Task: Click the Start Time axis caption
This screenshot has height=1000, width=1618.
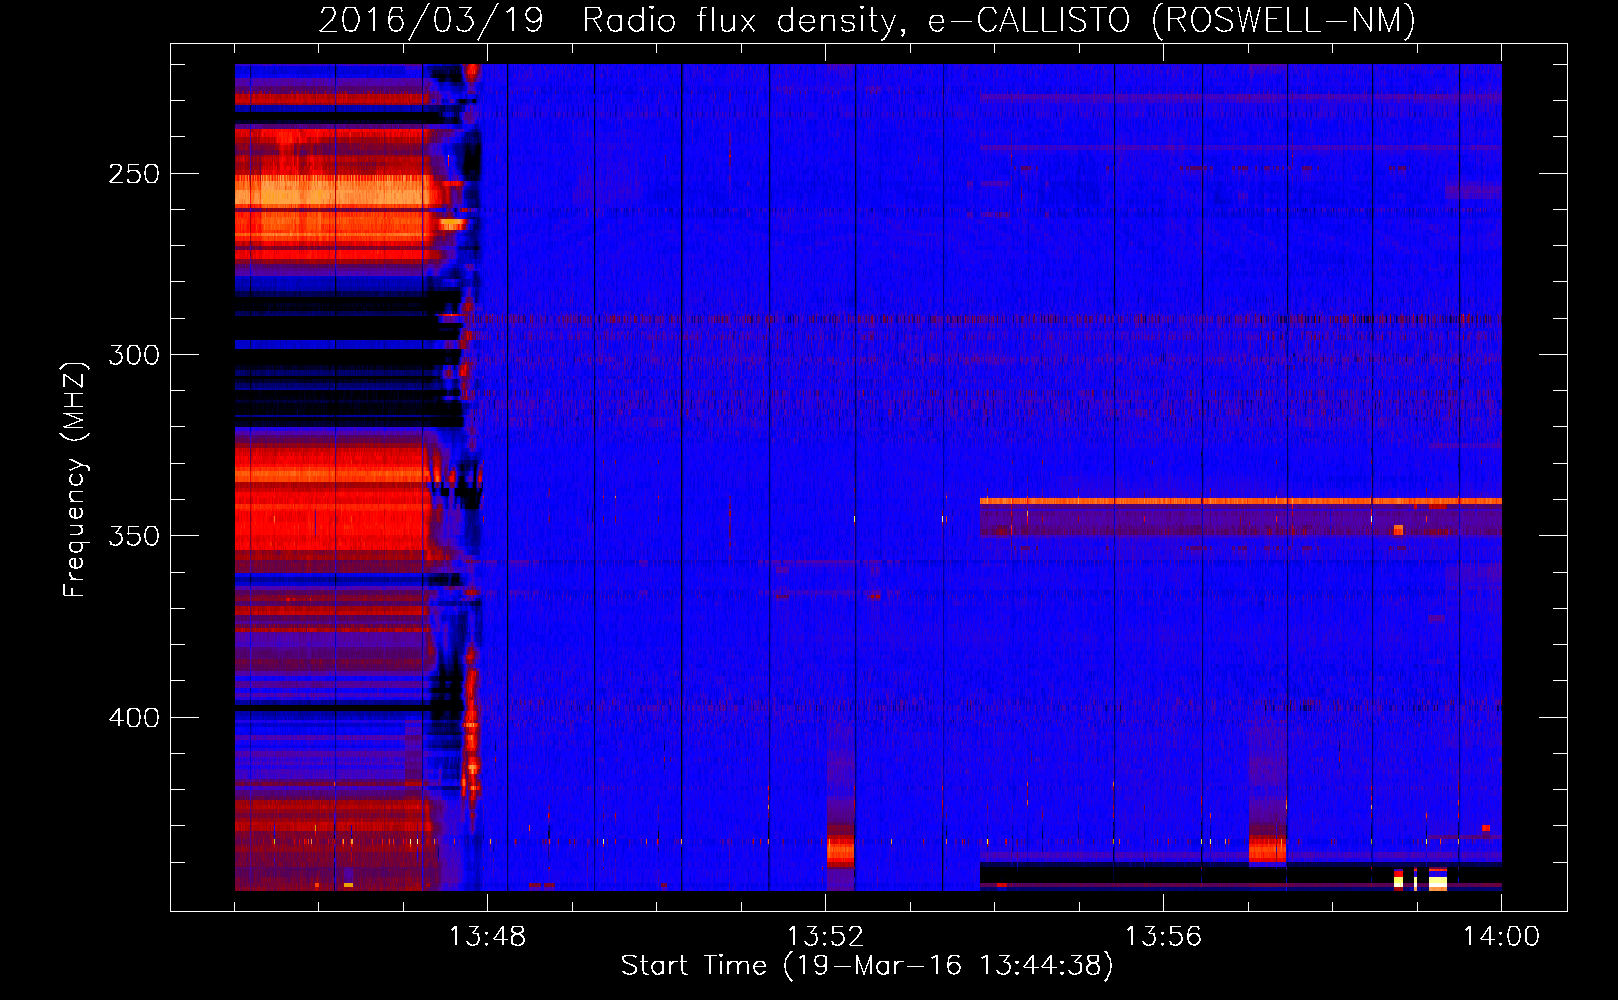Action: click(867, 966)
